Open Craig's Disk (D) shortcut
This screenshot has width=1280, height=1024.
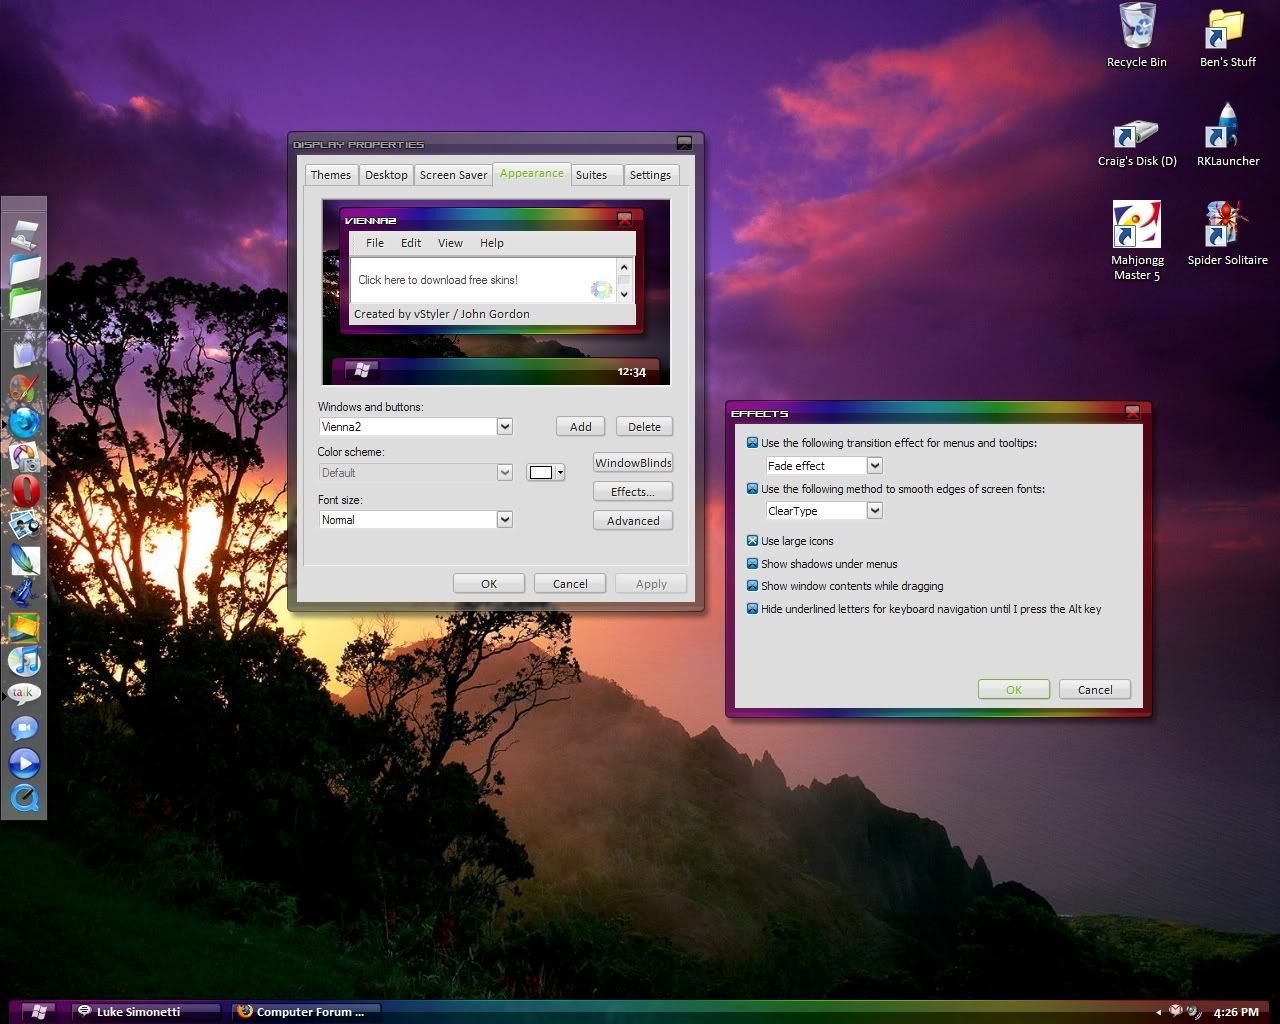(1137, 142)
